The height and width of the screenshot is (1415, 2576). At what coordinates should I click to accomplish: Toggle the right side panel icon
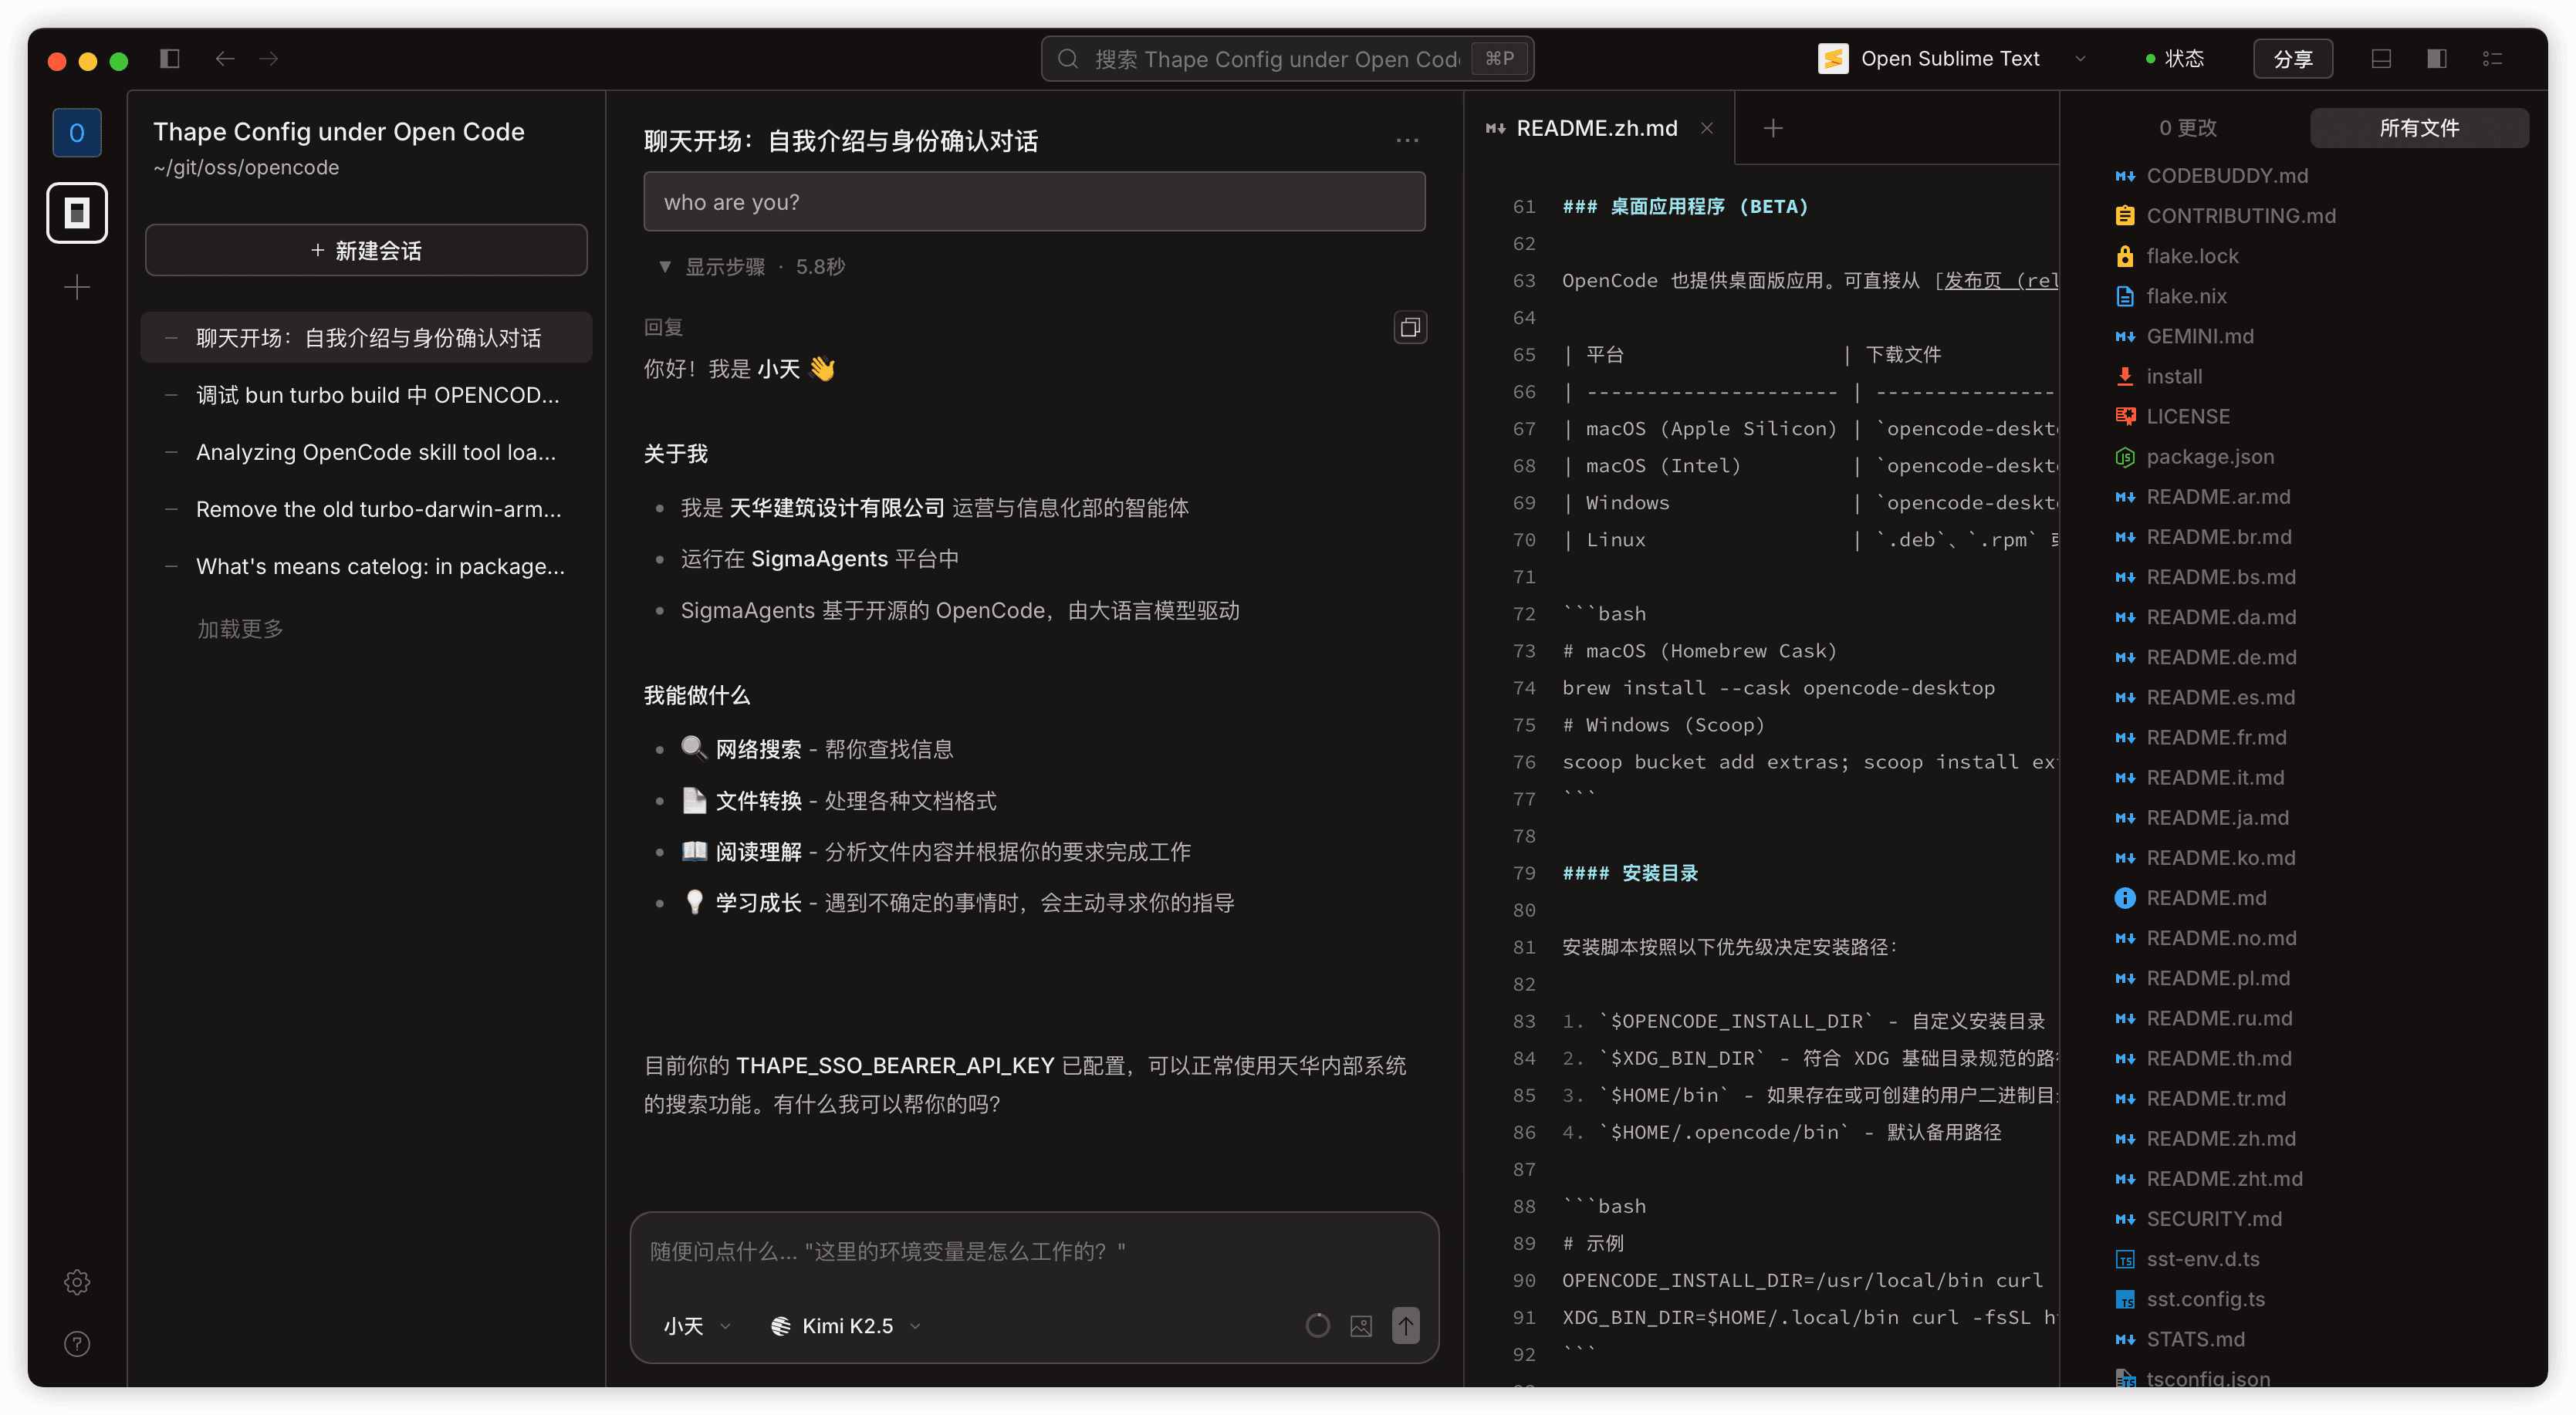(x=2436, y=59)
